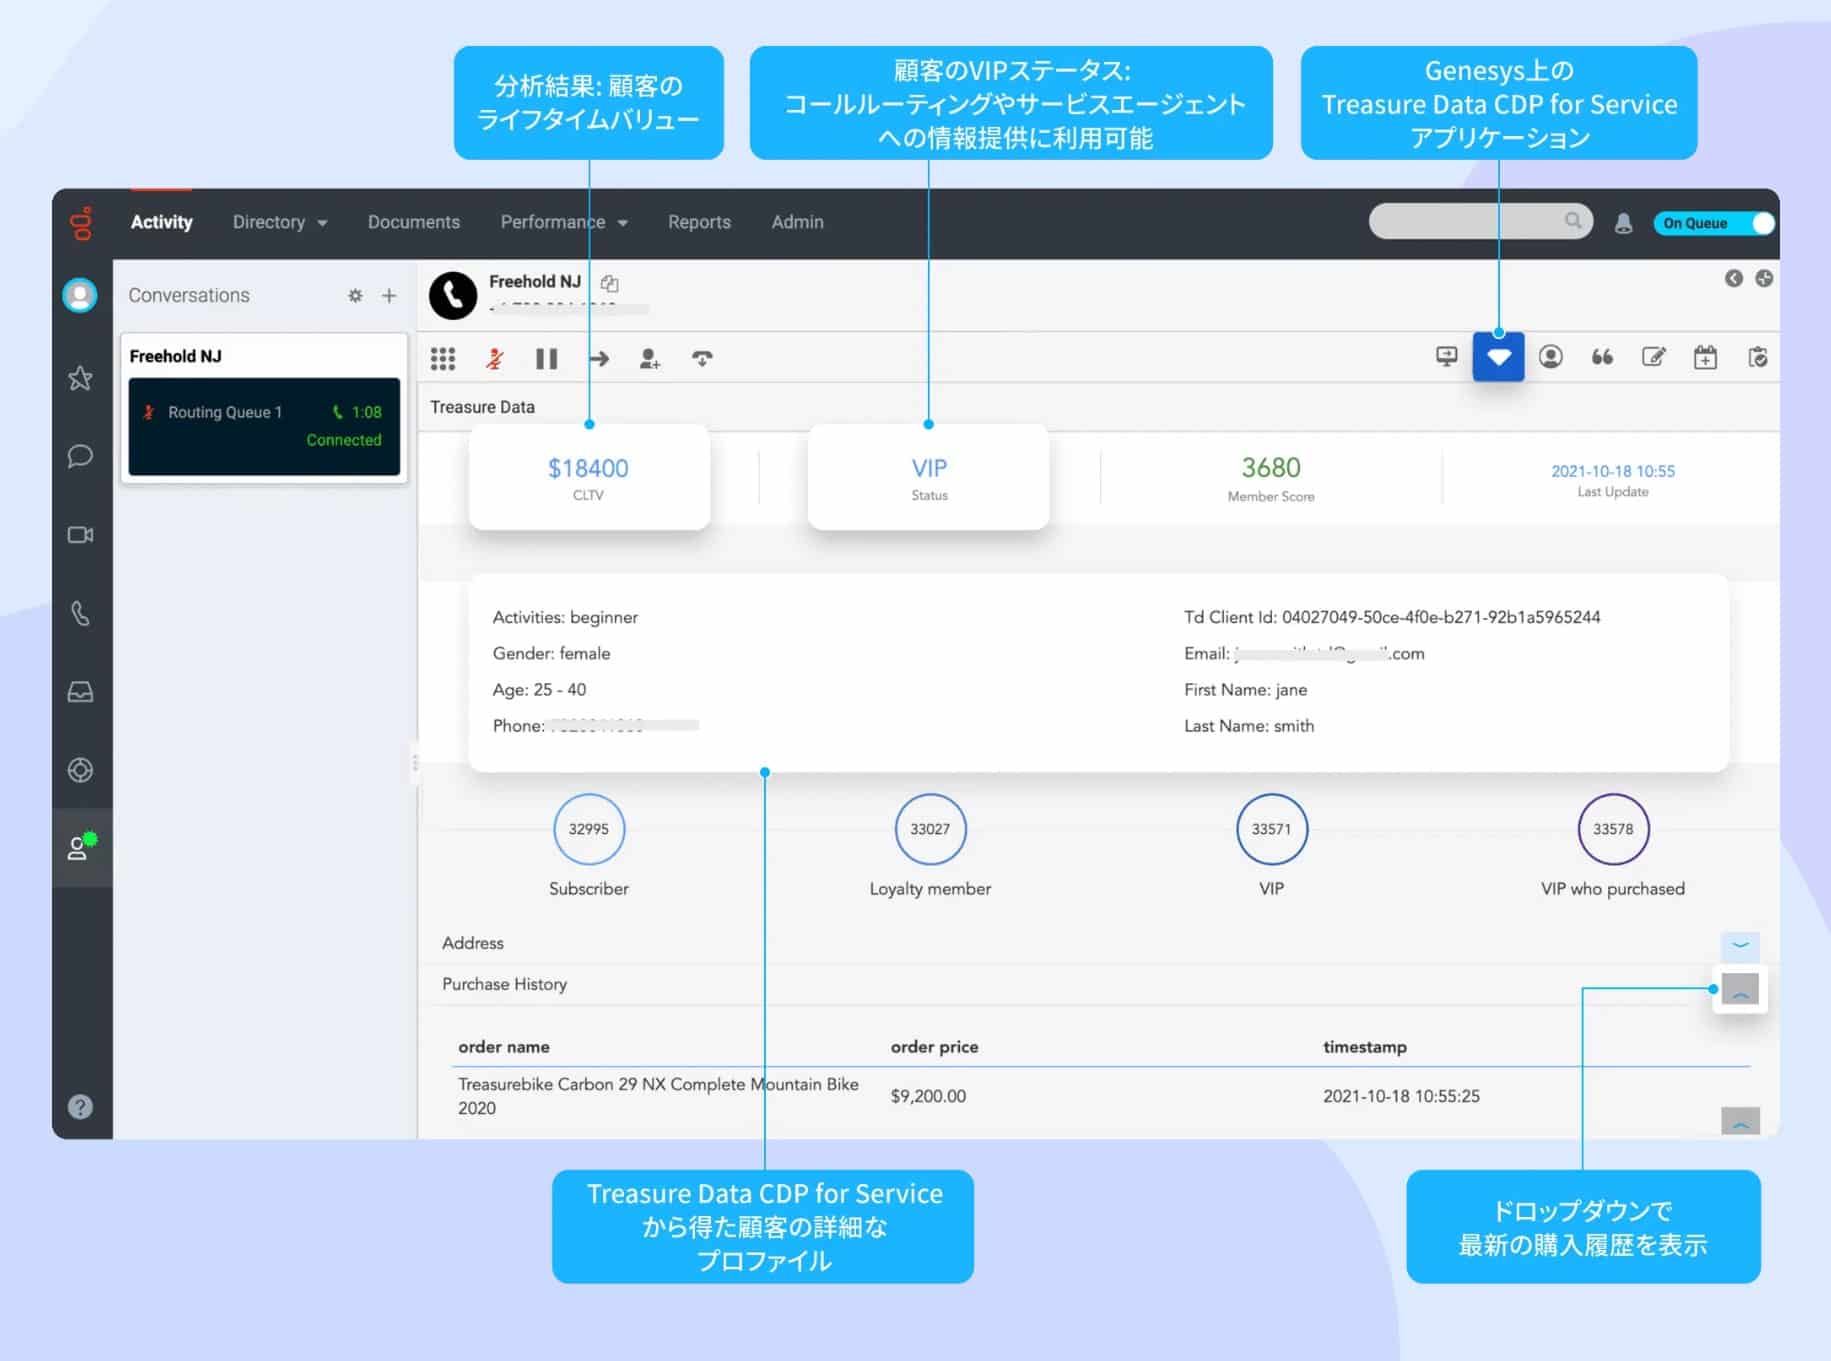Click the Subscriber segment circle 32995
The image size is (1831, 1361).
point(589,829)
